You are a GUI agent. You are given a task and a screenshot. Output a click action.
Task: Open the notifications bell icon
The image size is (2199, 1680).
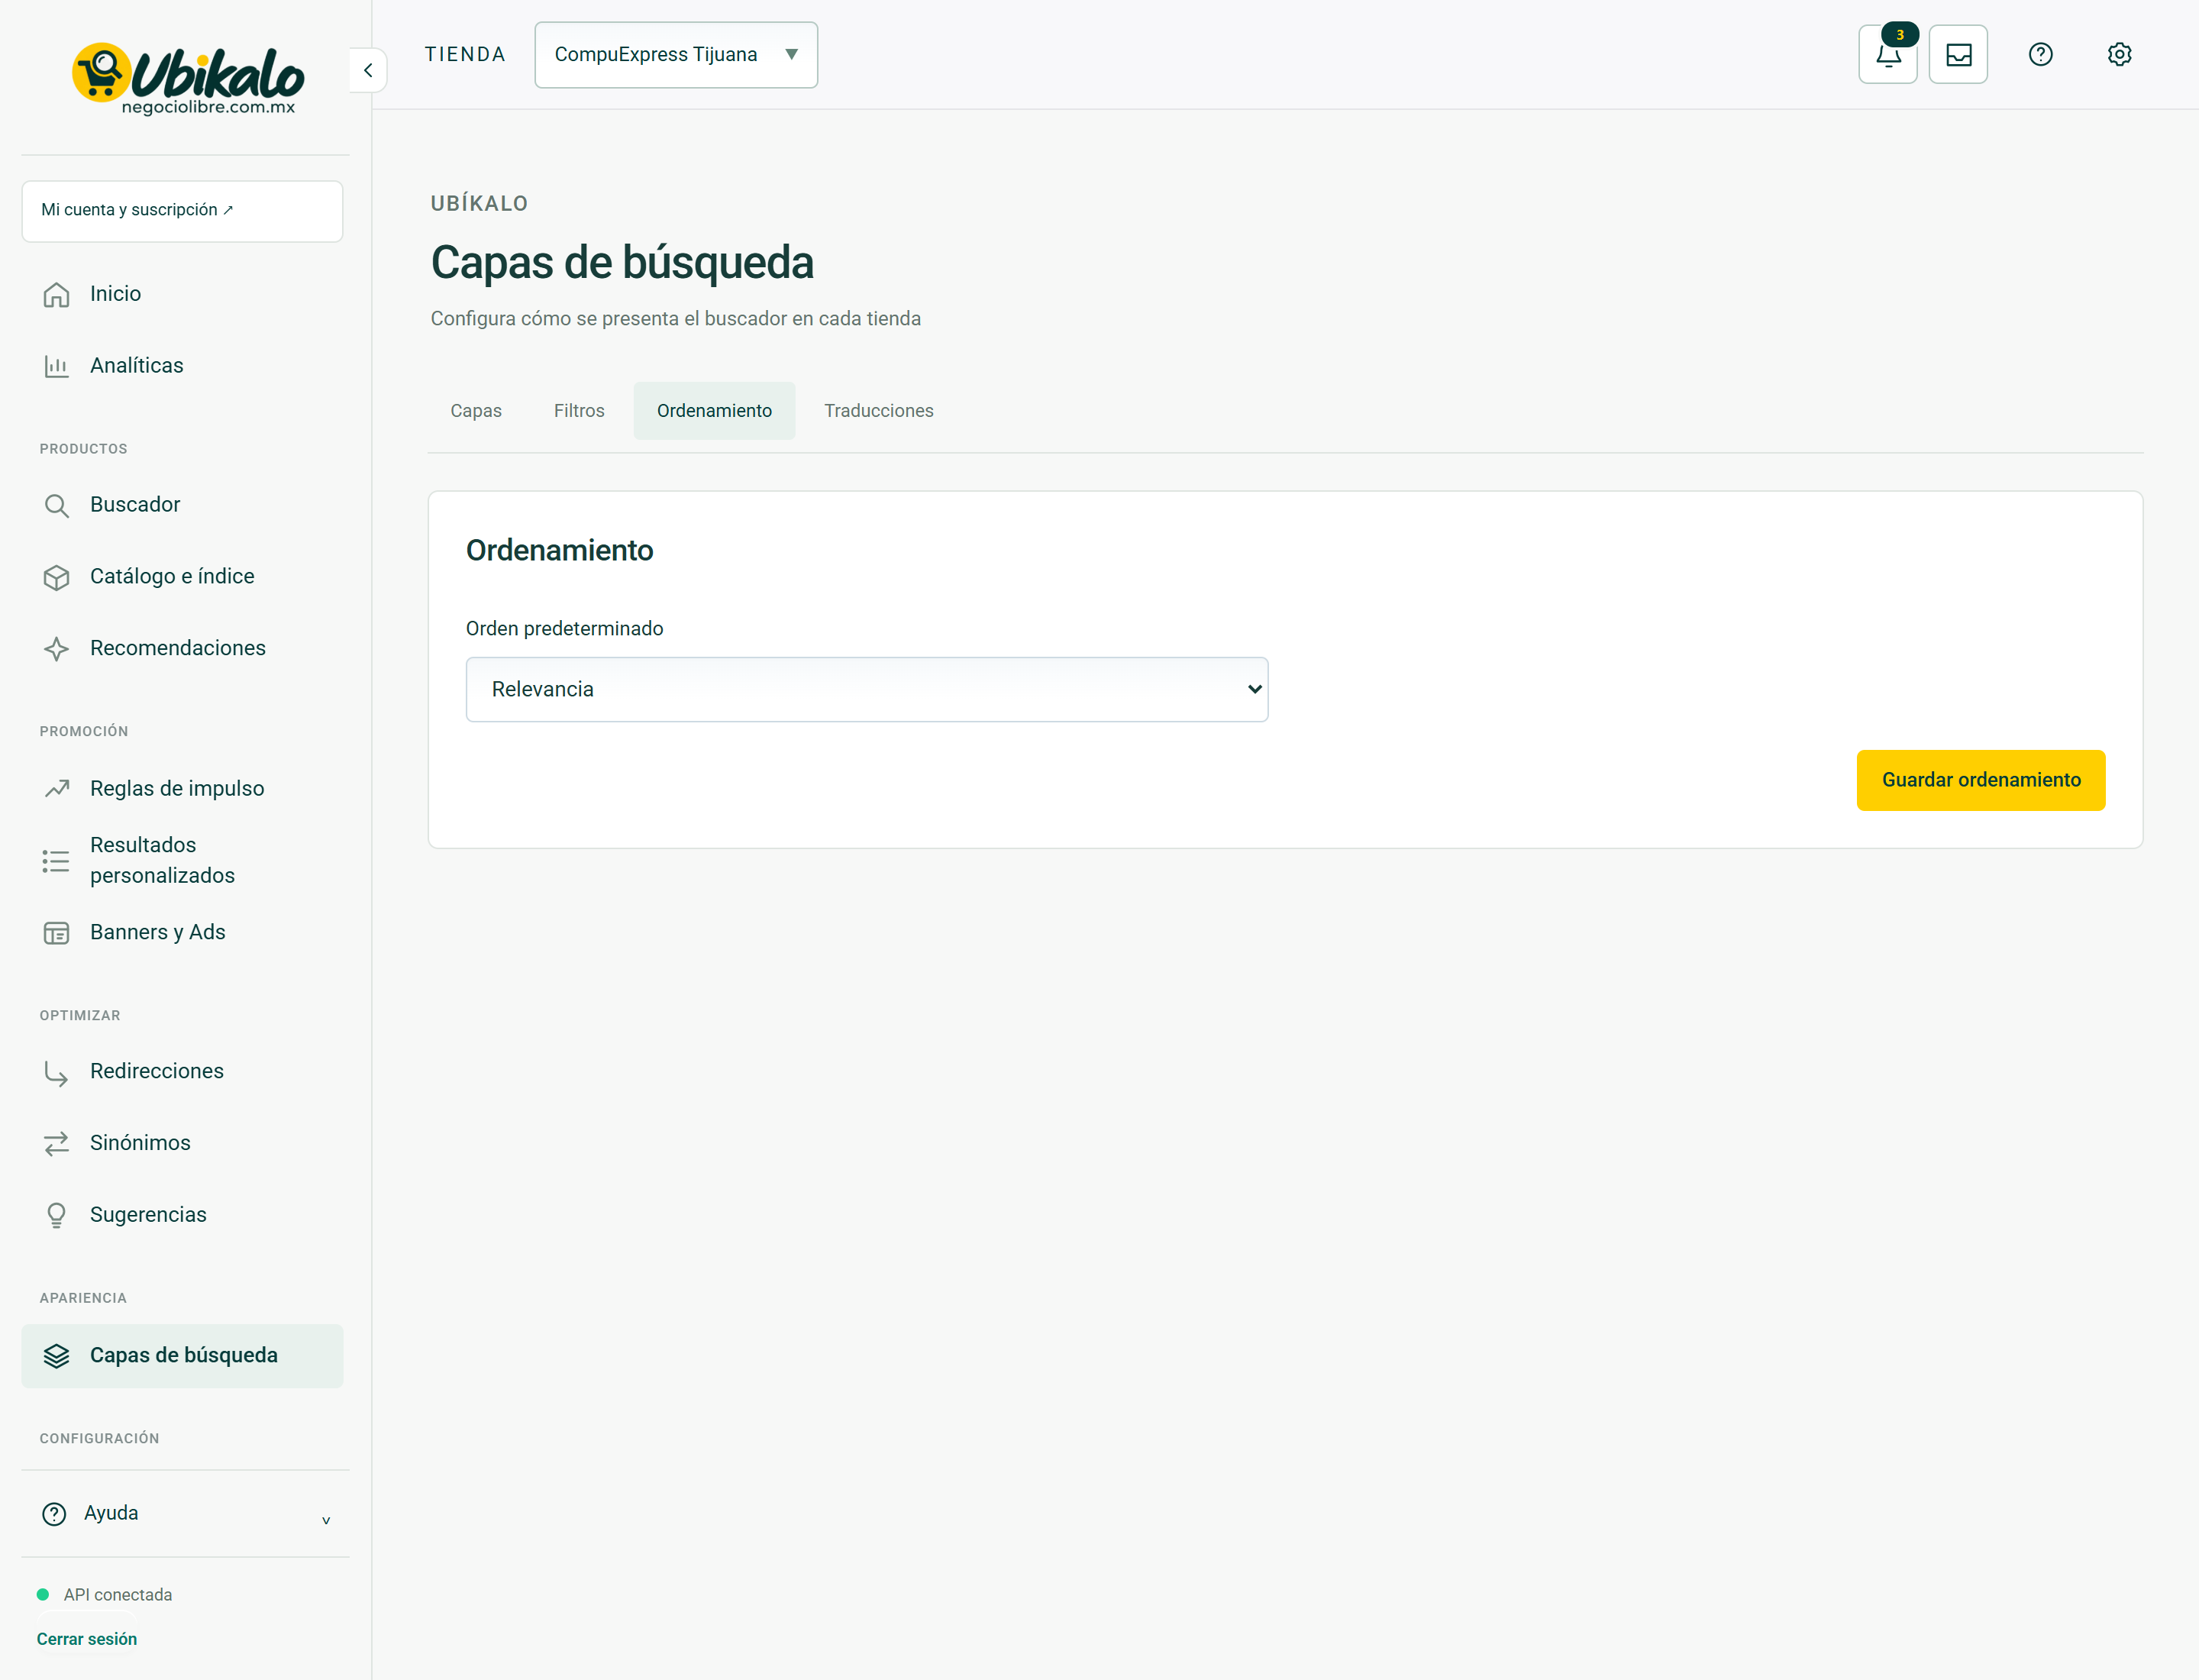pos(1887,55)
